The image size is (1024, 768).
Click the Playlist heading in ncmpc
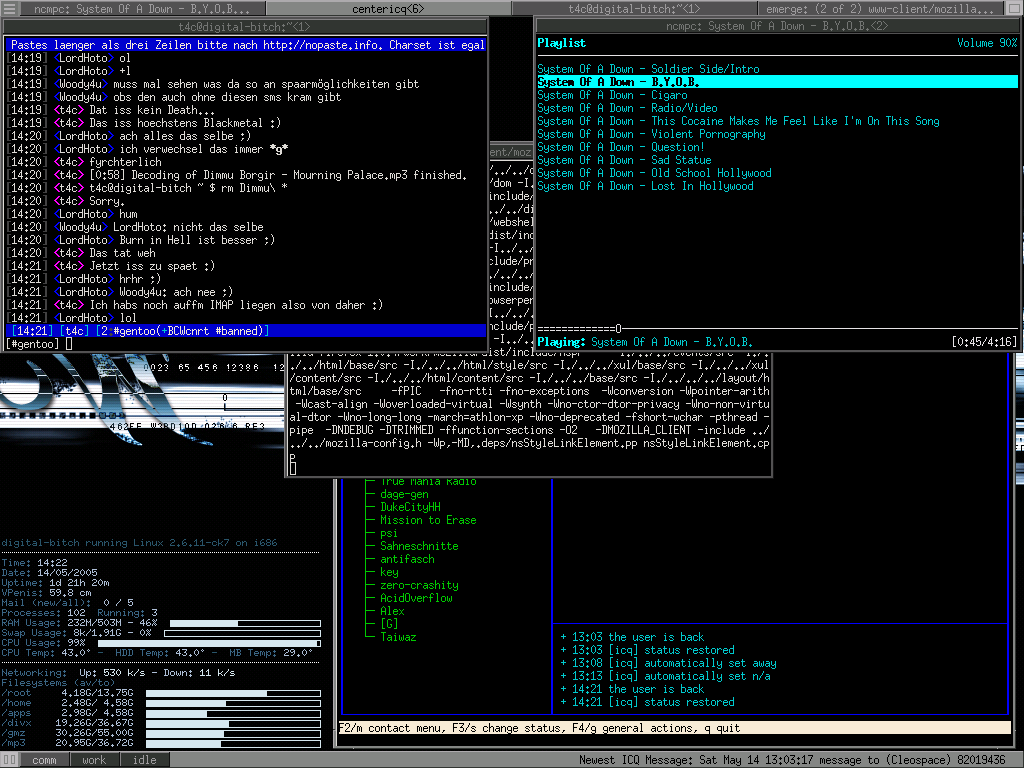562,43
